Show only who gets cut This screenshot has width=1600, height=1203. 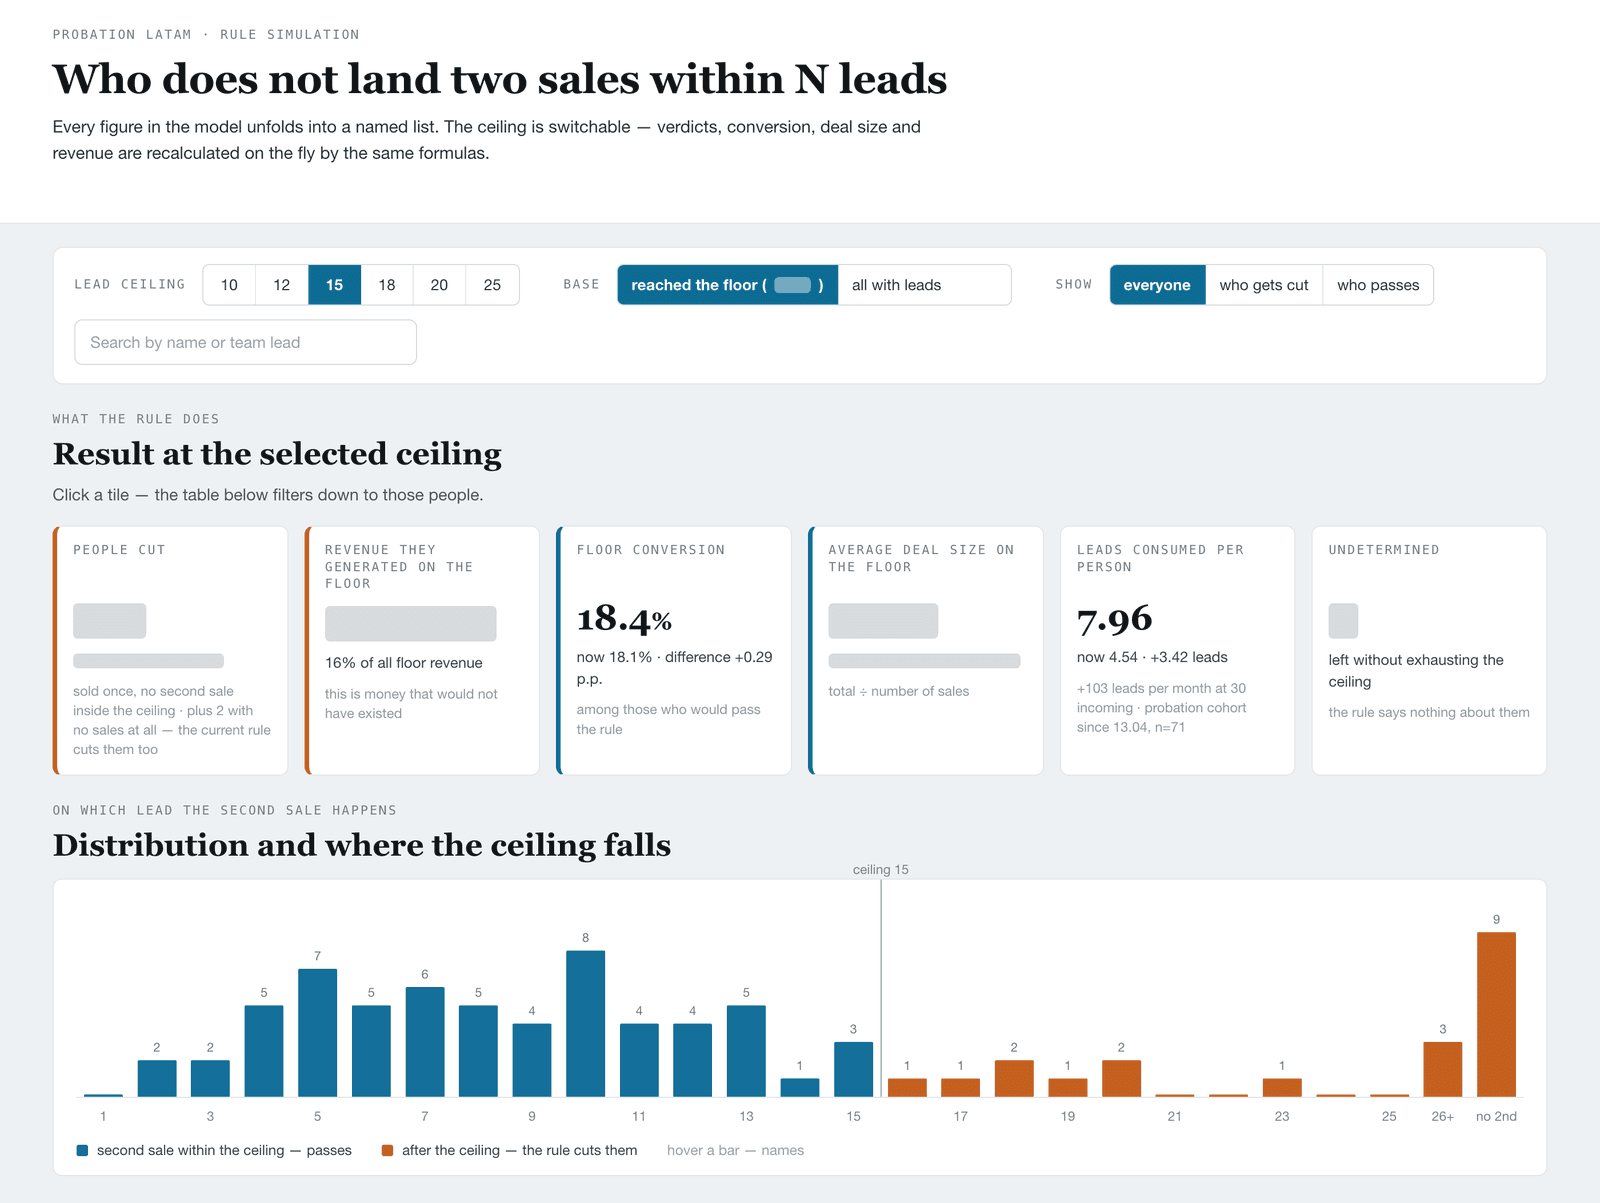click(1264, 285)
